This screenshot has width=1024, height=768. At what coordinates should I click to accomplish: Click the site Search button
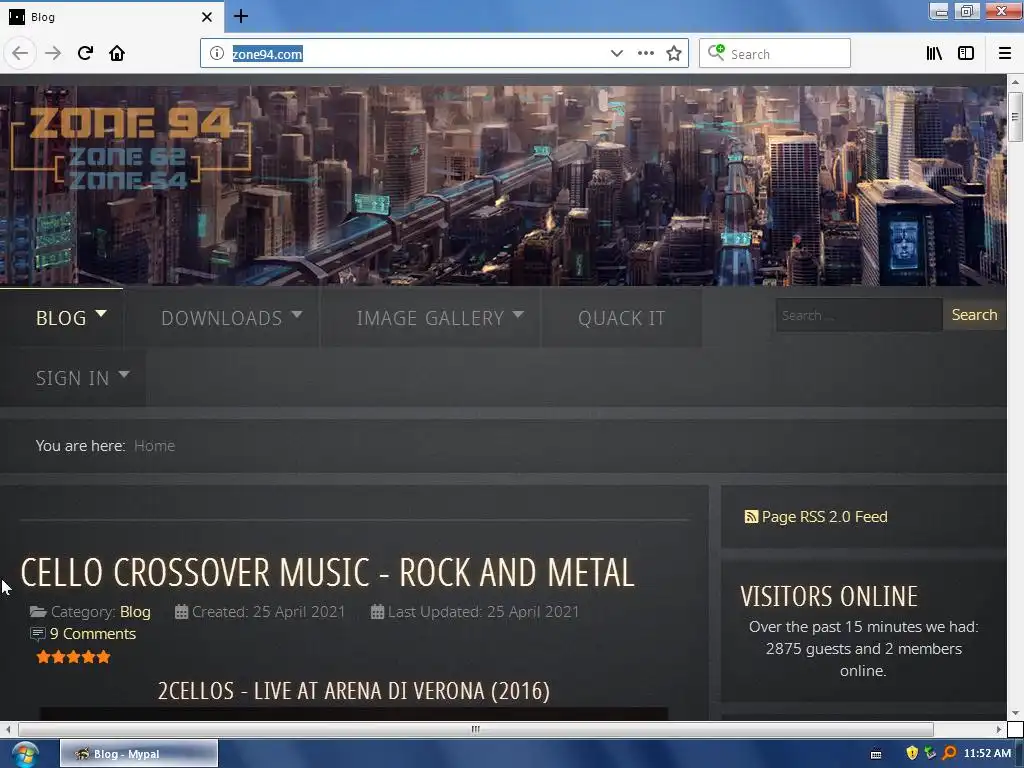click(x=974, y=315)
